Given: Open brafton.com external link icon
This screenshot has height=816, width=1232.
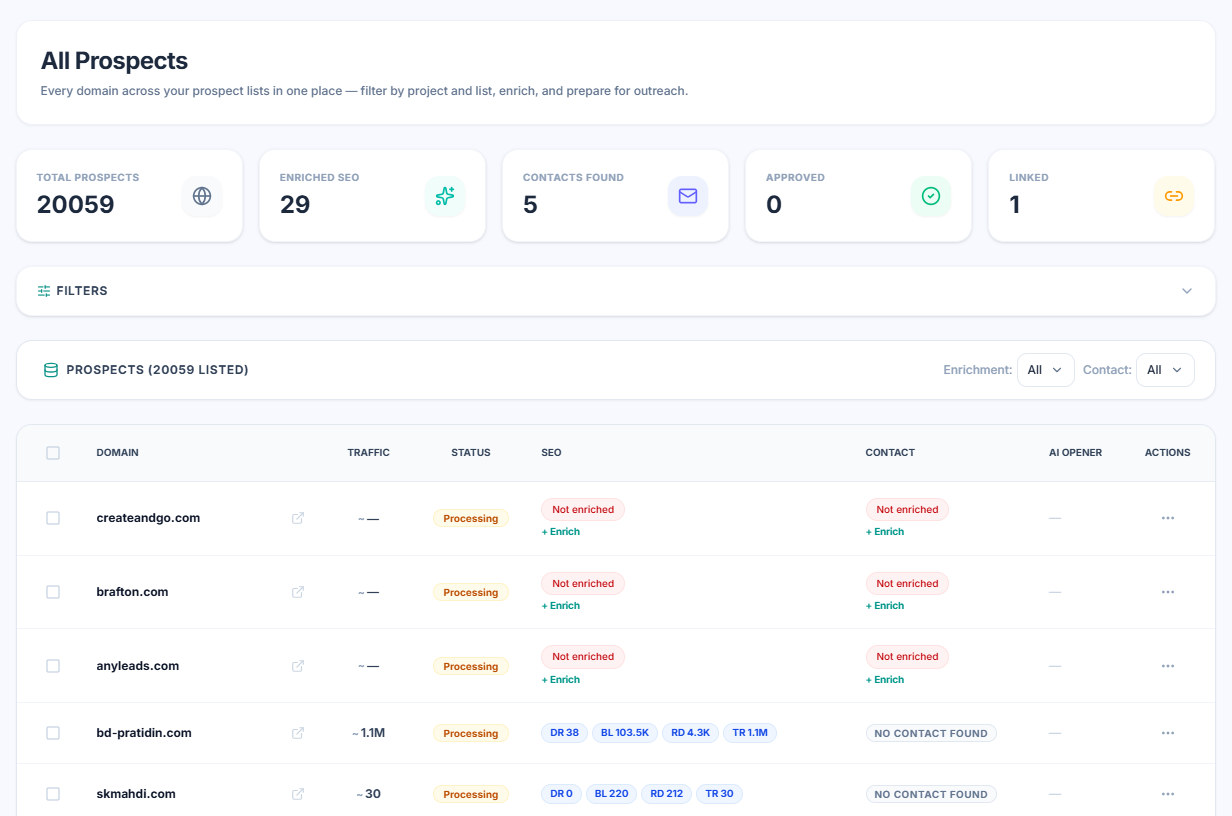Looking at the screenshot, I should pyautogui.click(x=298, y=592).
